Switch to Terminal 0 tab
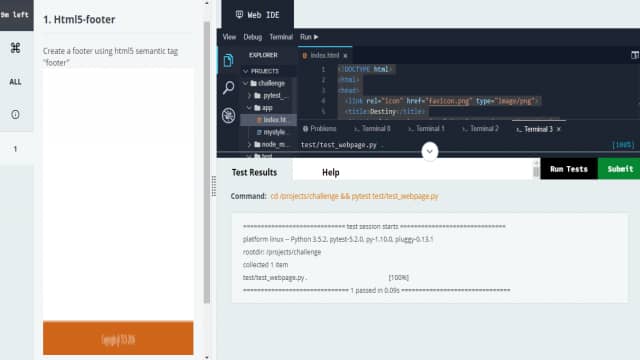Image resolution: width=640 pixels, height=360 pixels. tap(372, 129)
